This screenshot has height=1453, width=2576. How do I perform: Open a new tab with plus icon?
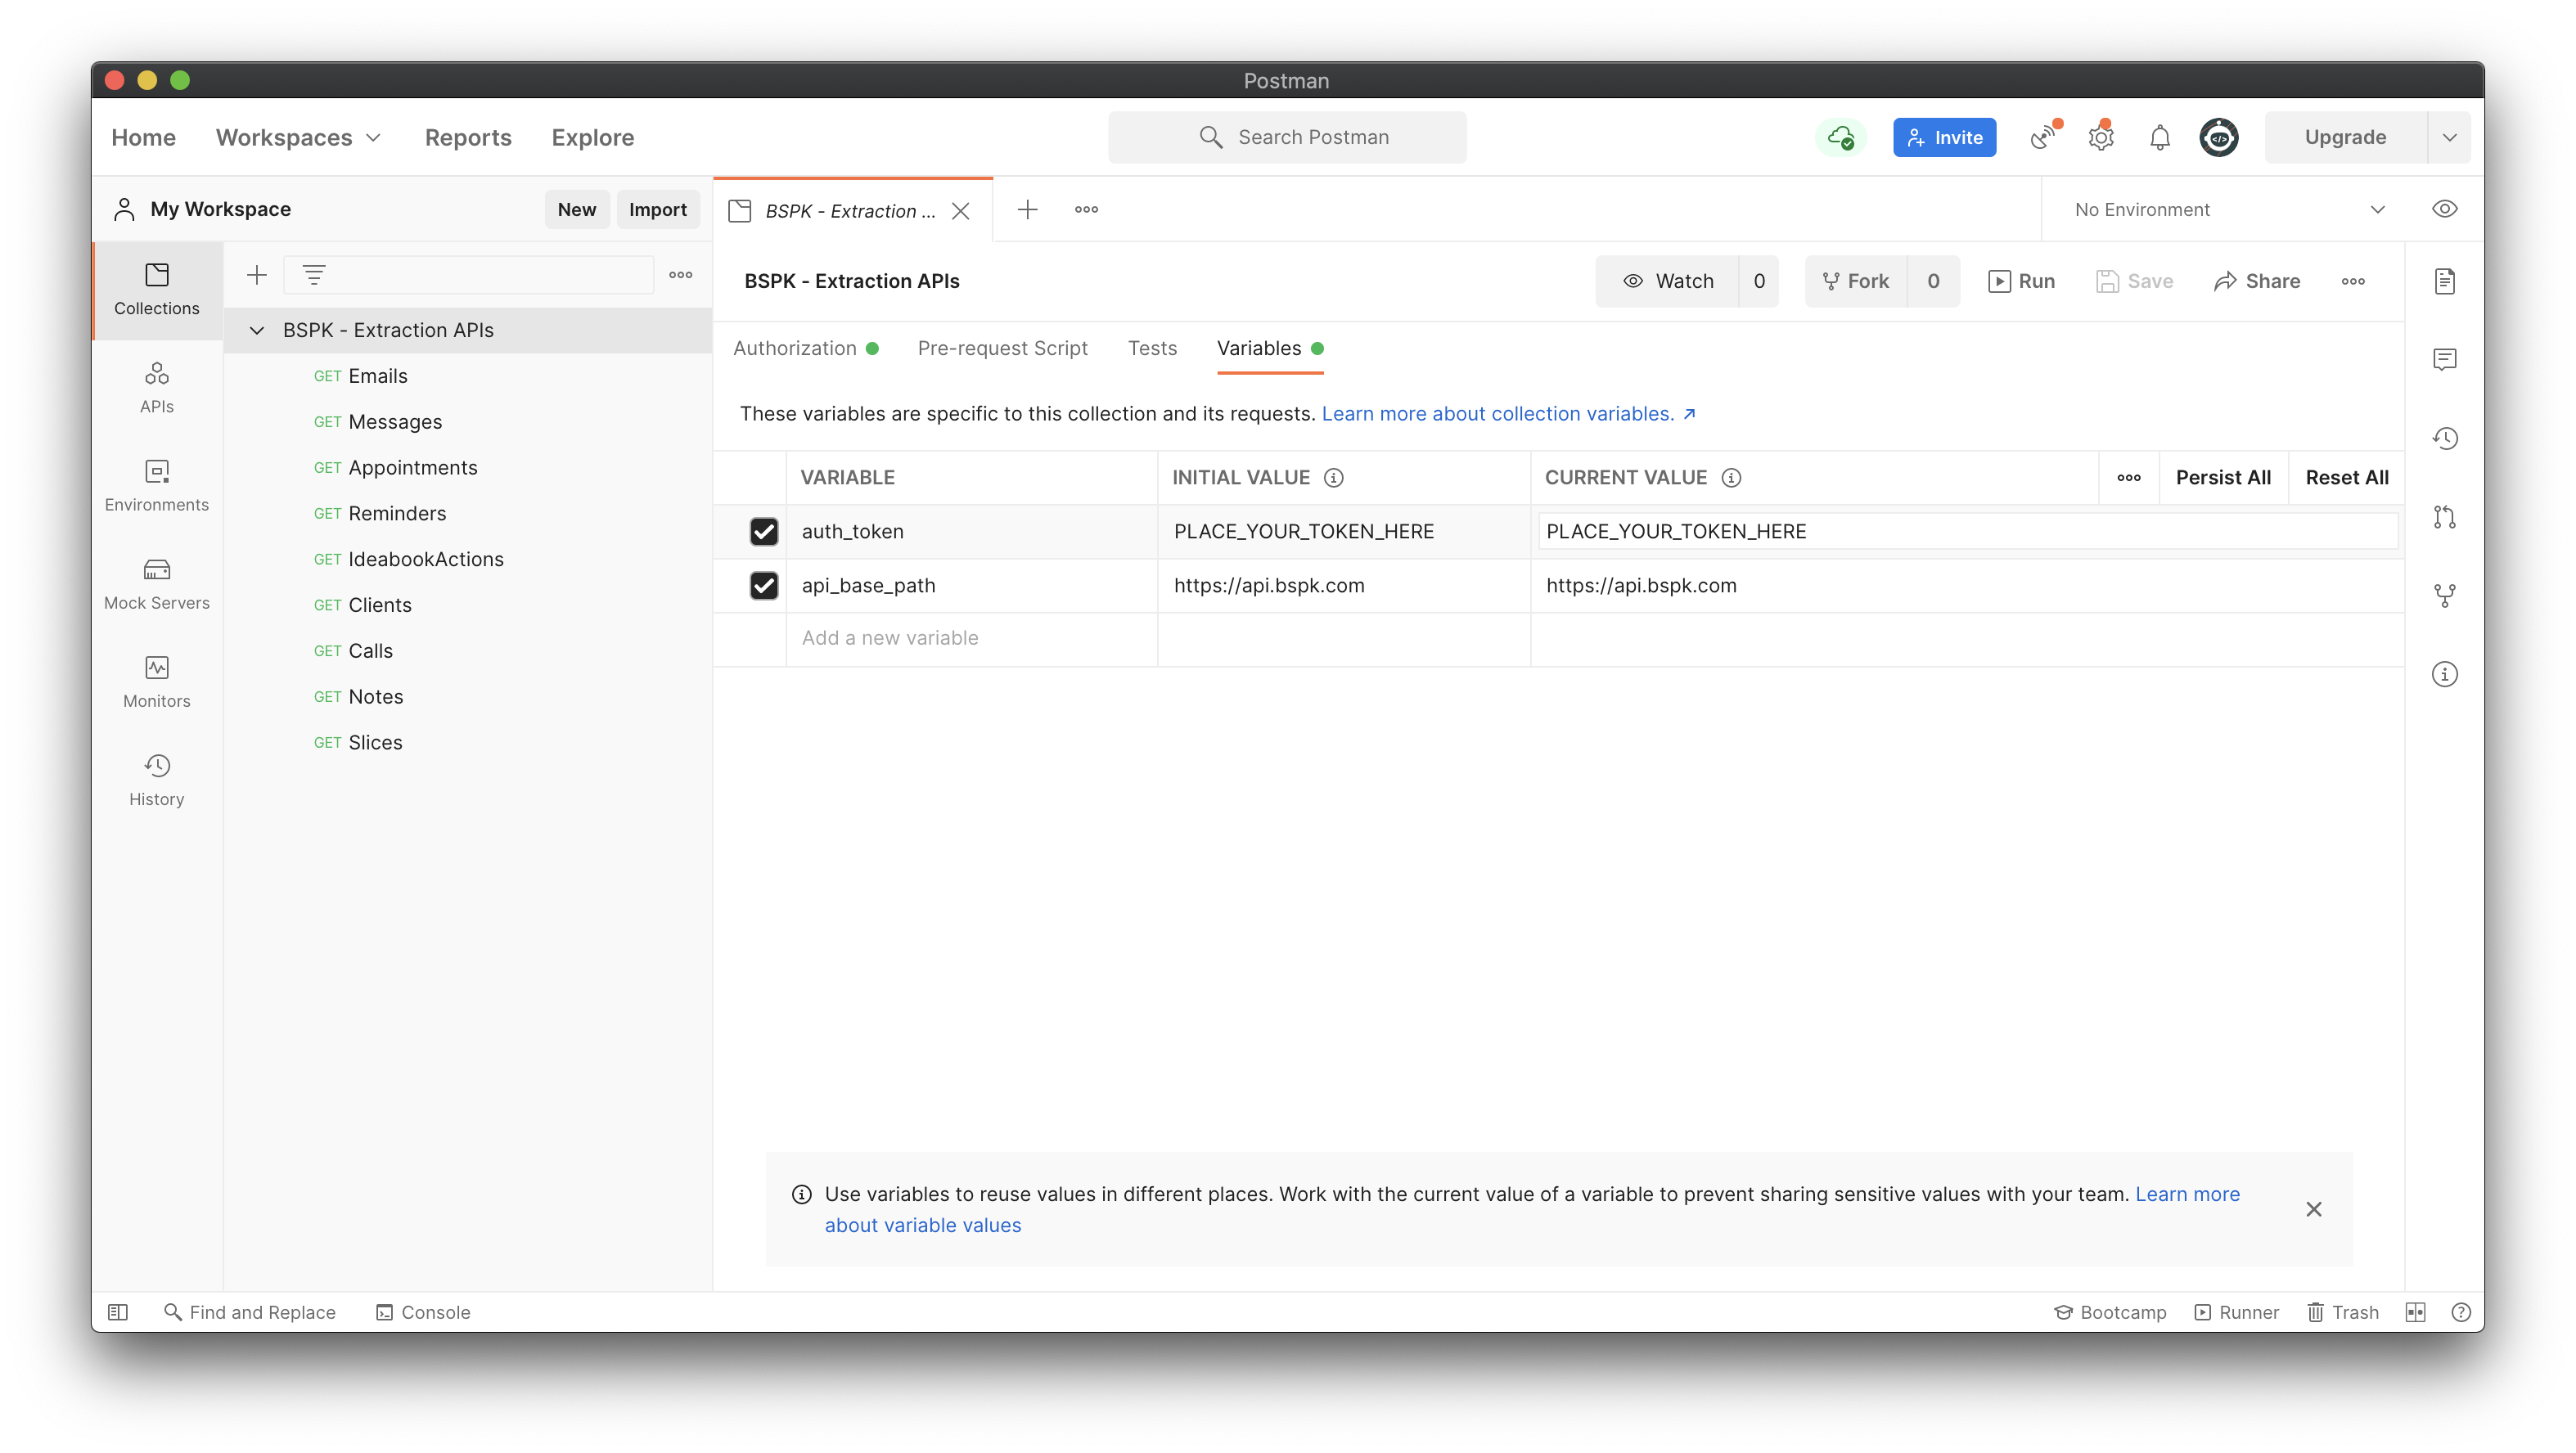tap(1027, 209)
